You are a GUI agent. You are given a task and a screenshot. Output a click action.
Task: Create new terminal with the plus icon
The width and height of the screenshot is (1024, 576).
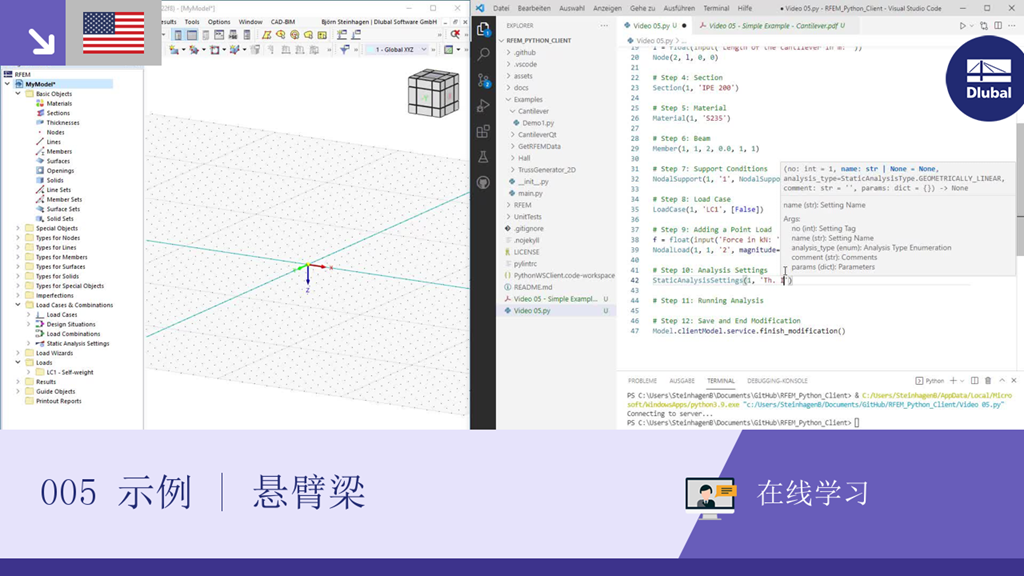tap(953, 381)
